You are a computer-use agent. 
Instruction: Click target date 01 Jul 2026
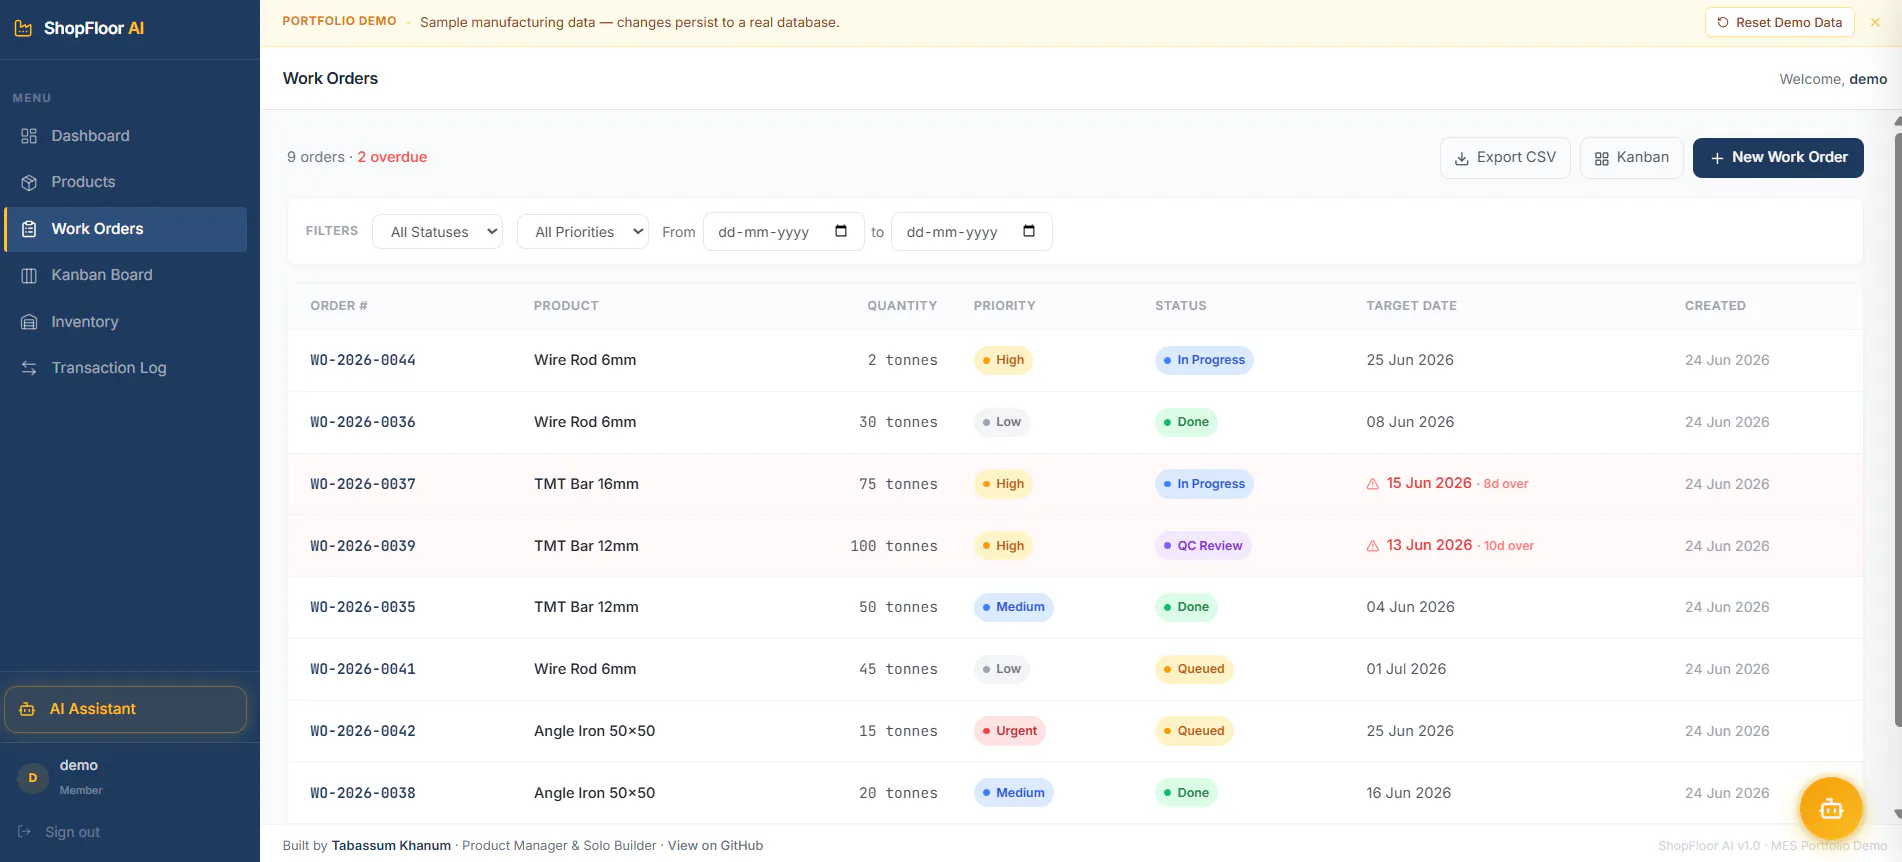click(1406, 669)
